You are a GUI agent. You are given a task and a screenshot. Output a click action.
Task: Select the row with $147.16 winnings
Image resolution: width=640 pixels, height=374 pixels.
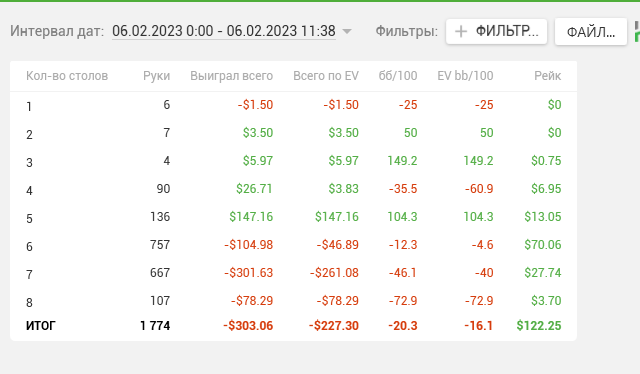click(293, 217)
